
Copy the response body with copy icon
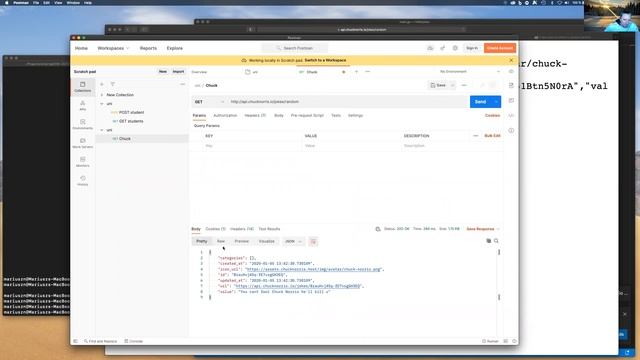[x=489, y=241]
